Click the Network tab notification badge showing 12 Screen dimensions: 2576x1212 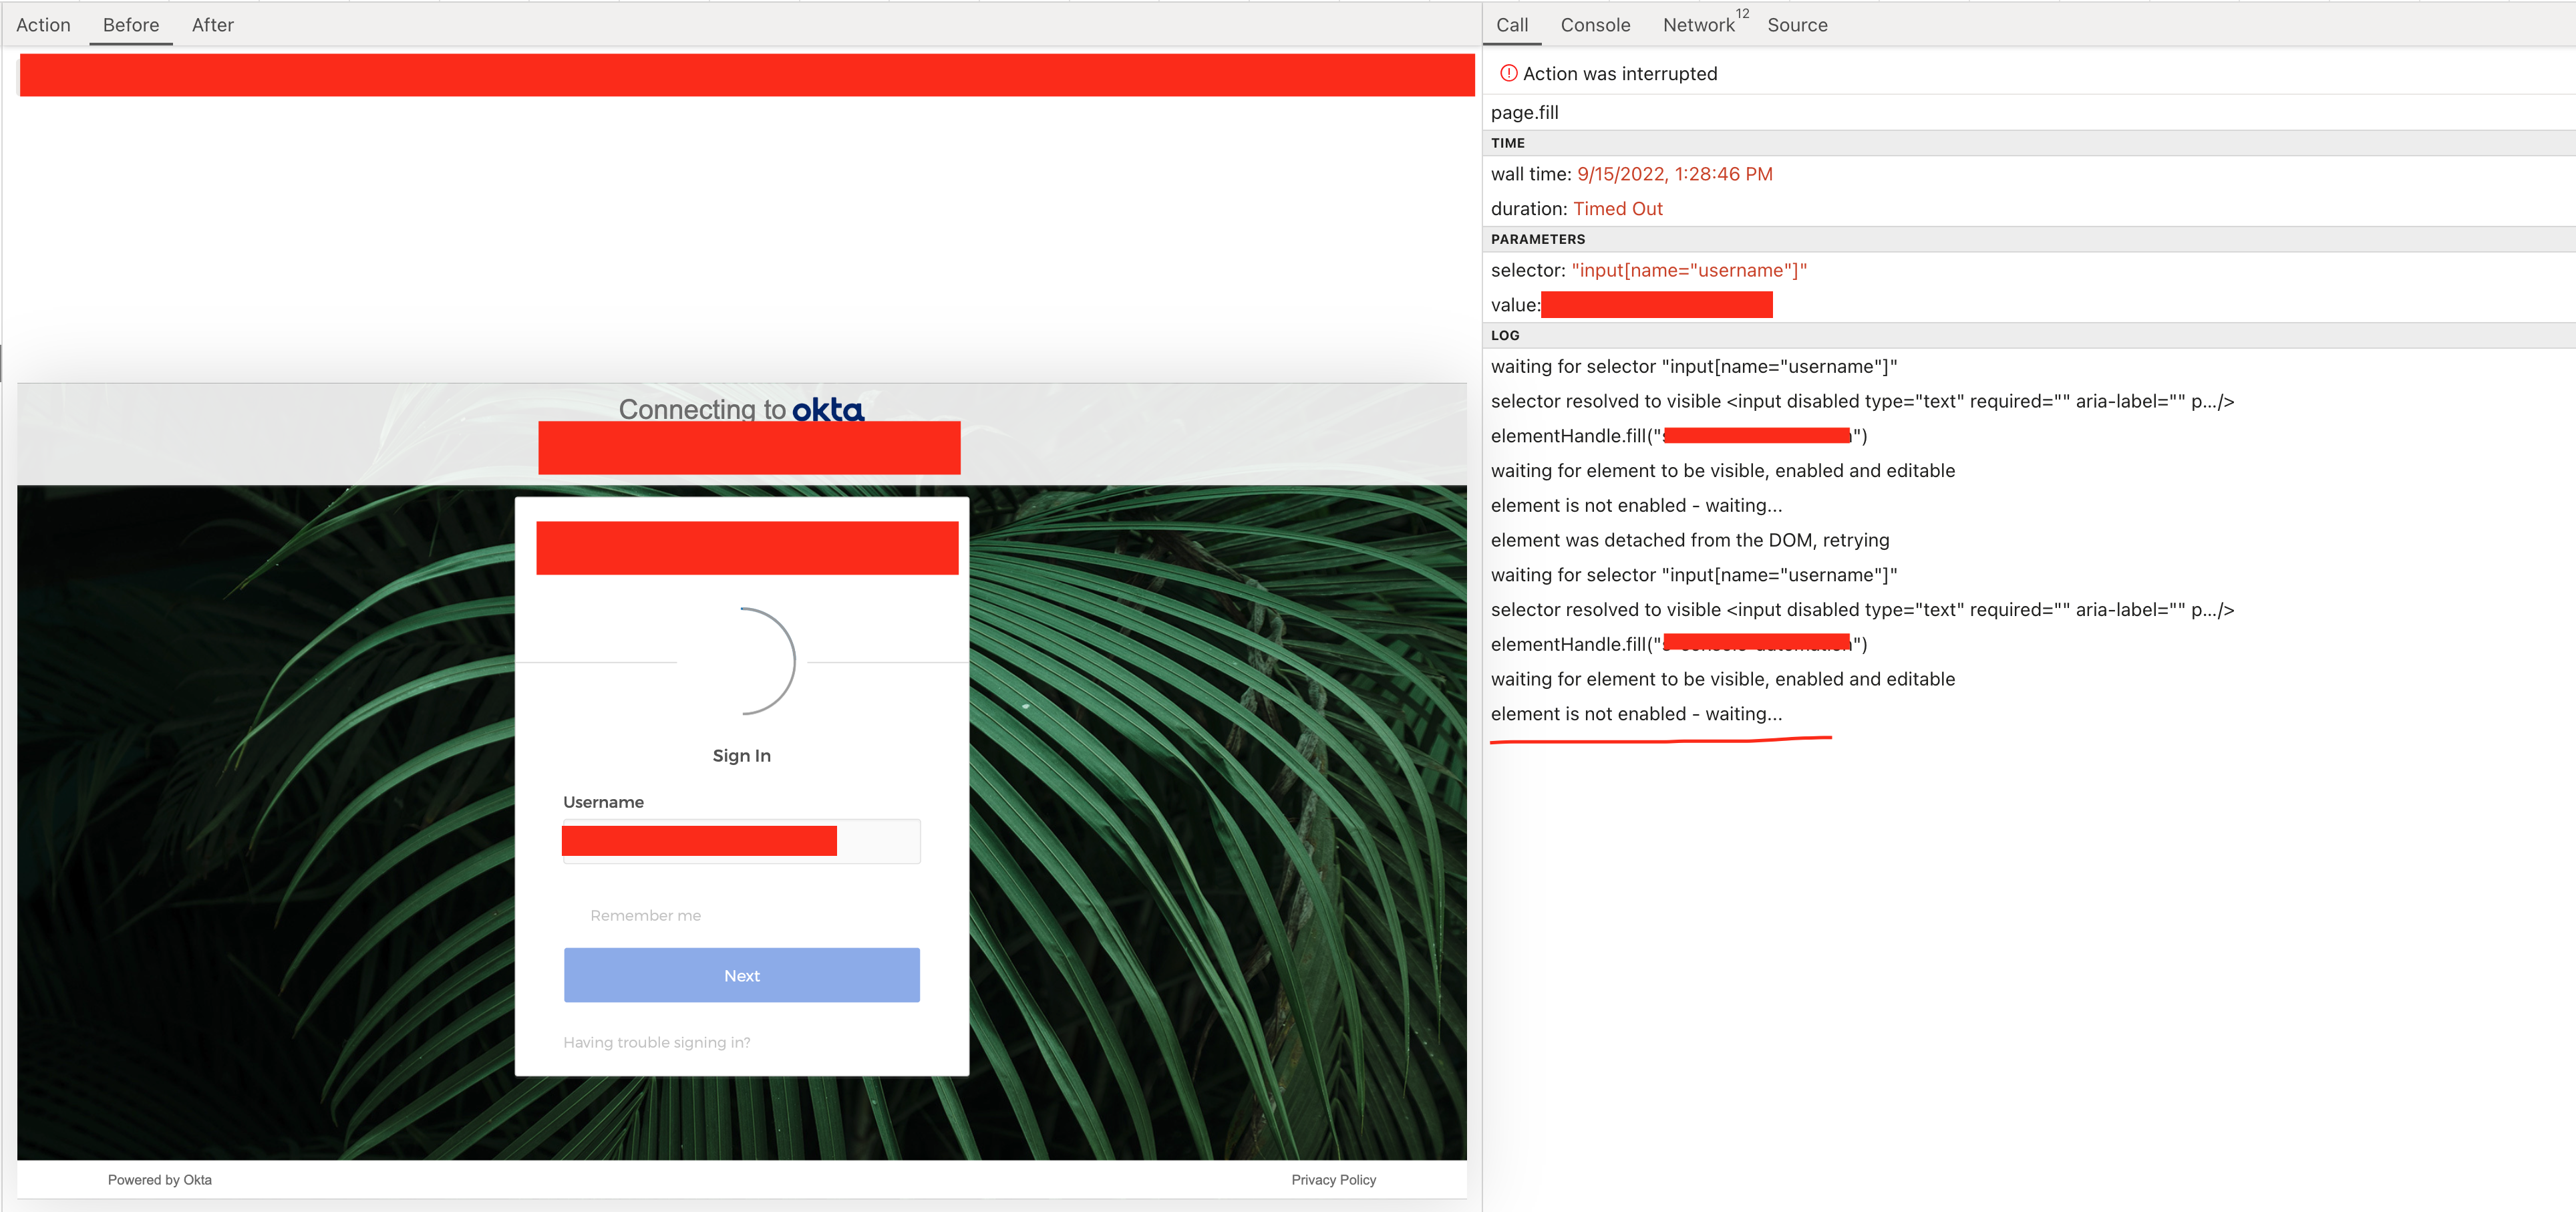(1741, 14)
